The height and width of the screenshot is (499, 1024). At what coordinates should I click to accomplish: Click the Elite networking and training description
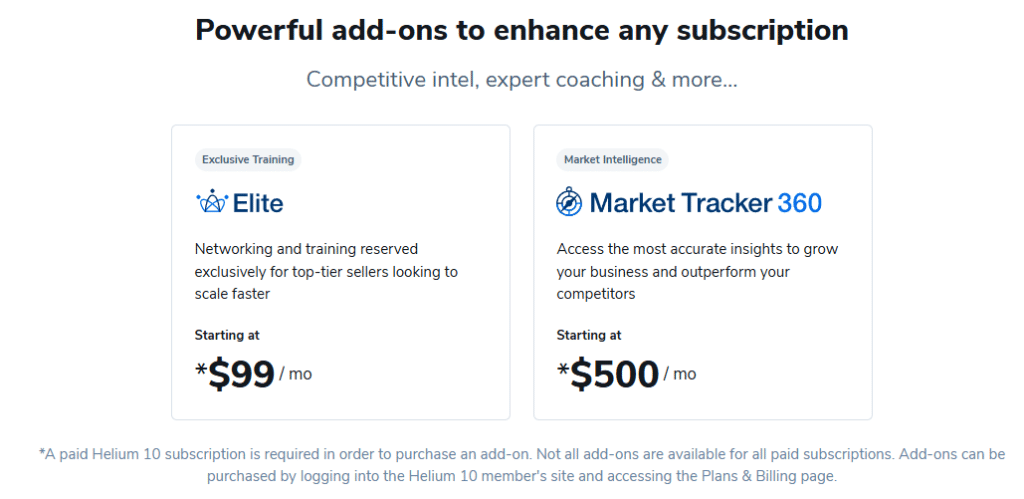tap(326, 271)
